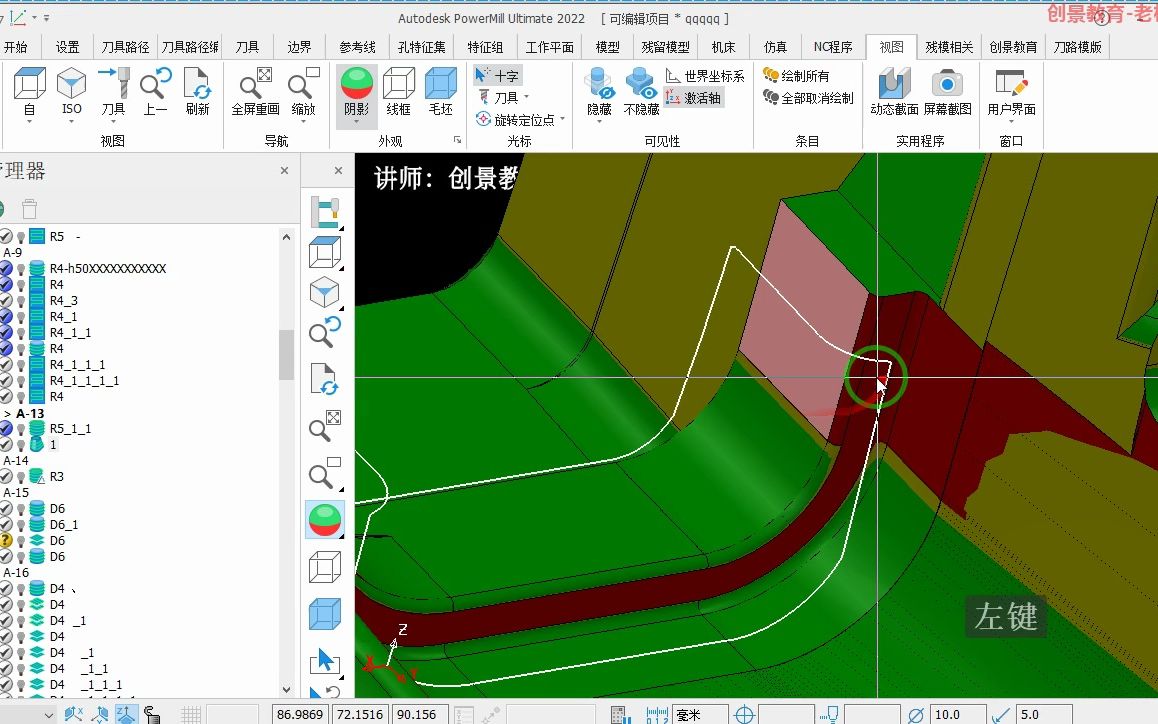1158x724 pixels.
Task: Switch to the 边界 ribbon tab
Action: [x=299, y=47]
